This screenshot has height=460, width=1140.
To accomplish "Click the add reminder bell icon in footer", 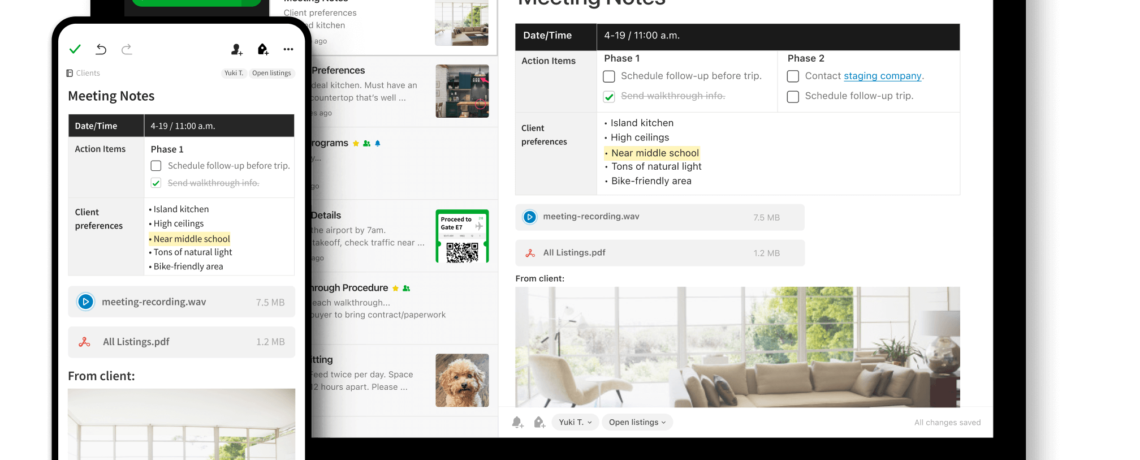I will point(517,422).
